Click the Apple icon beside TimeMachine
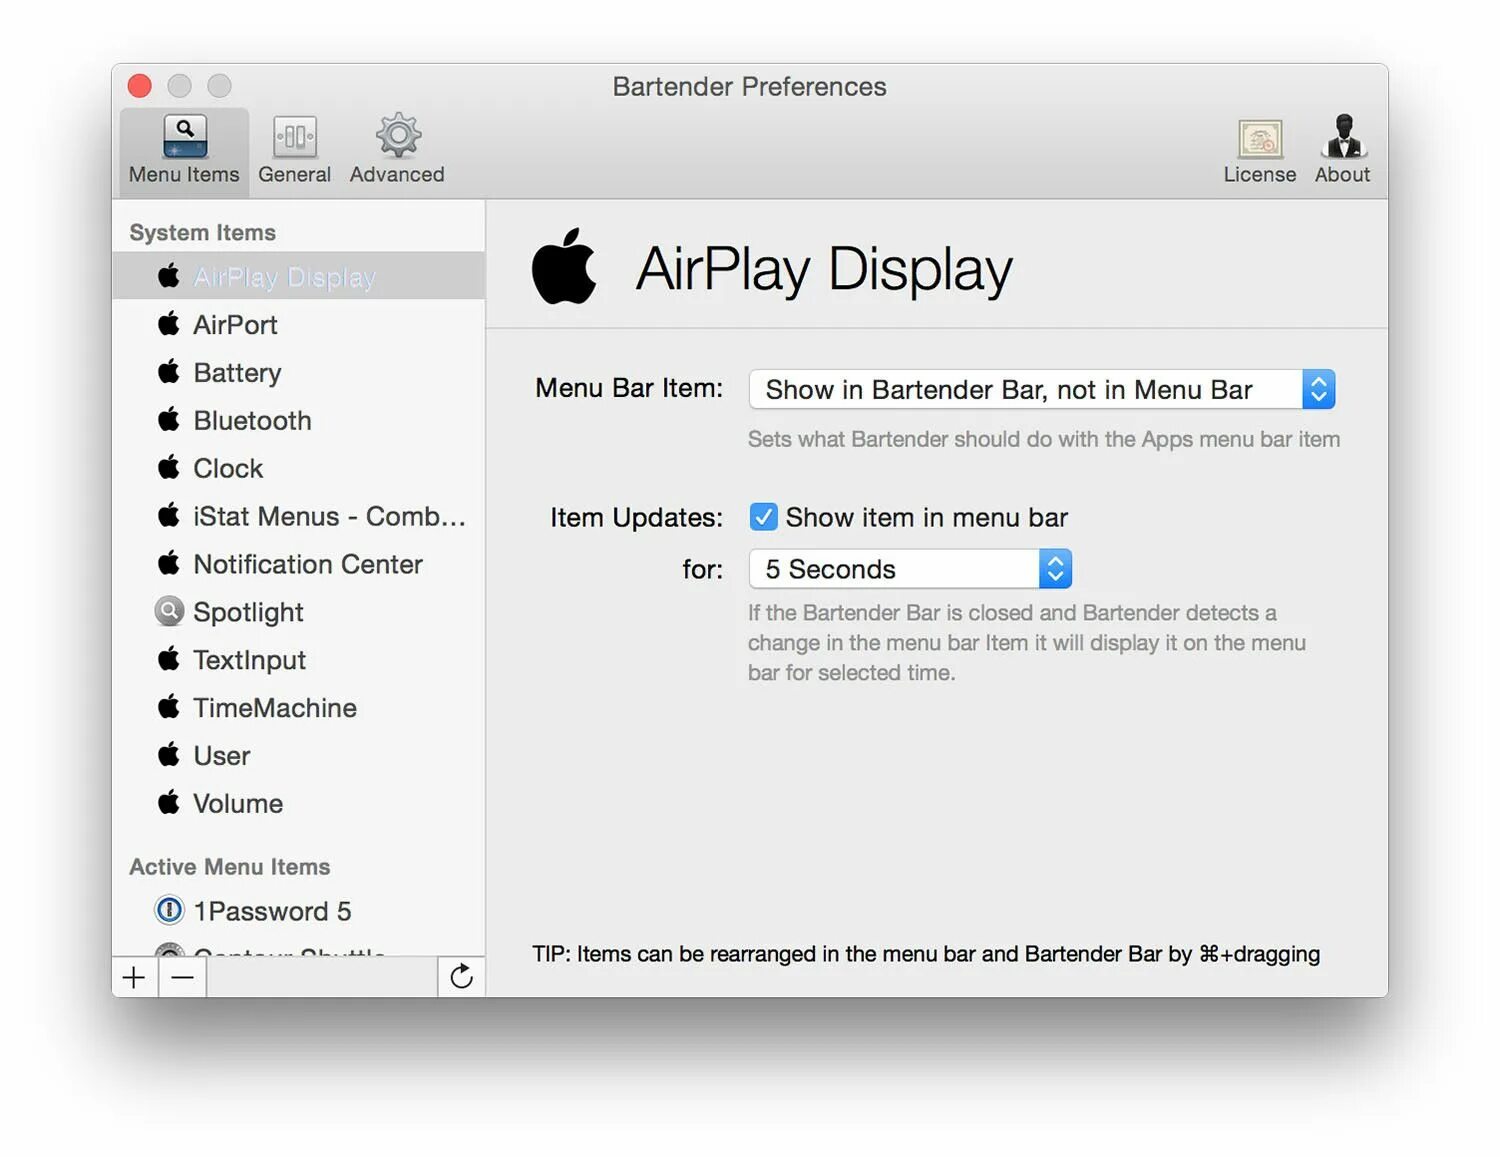 [169, 706]
